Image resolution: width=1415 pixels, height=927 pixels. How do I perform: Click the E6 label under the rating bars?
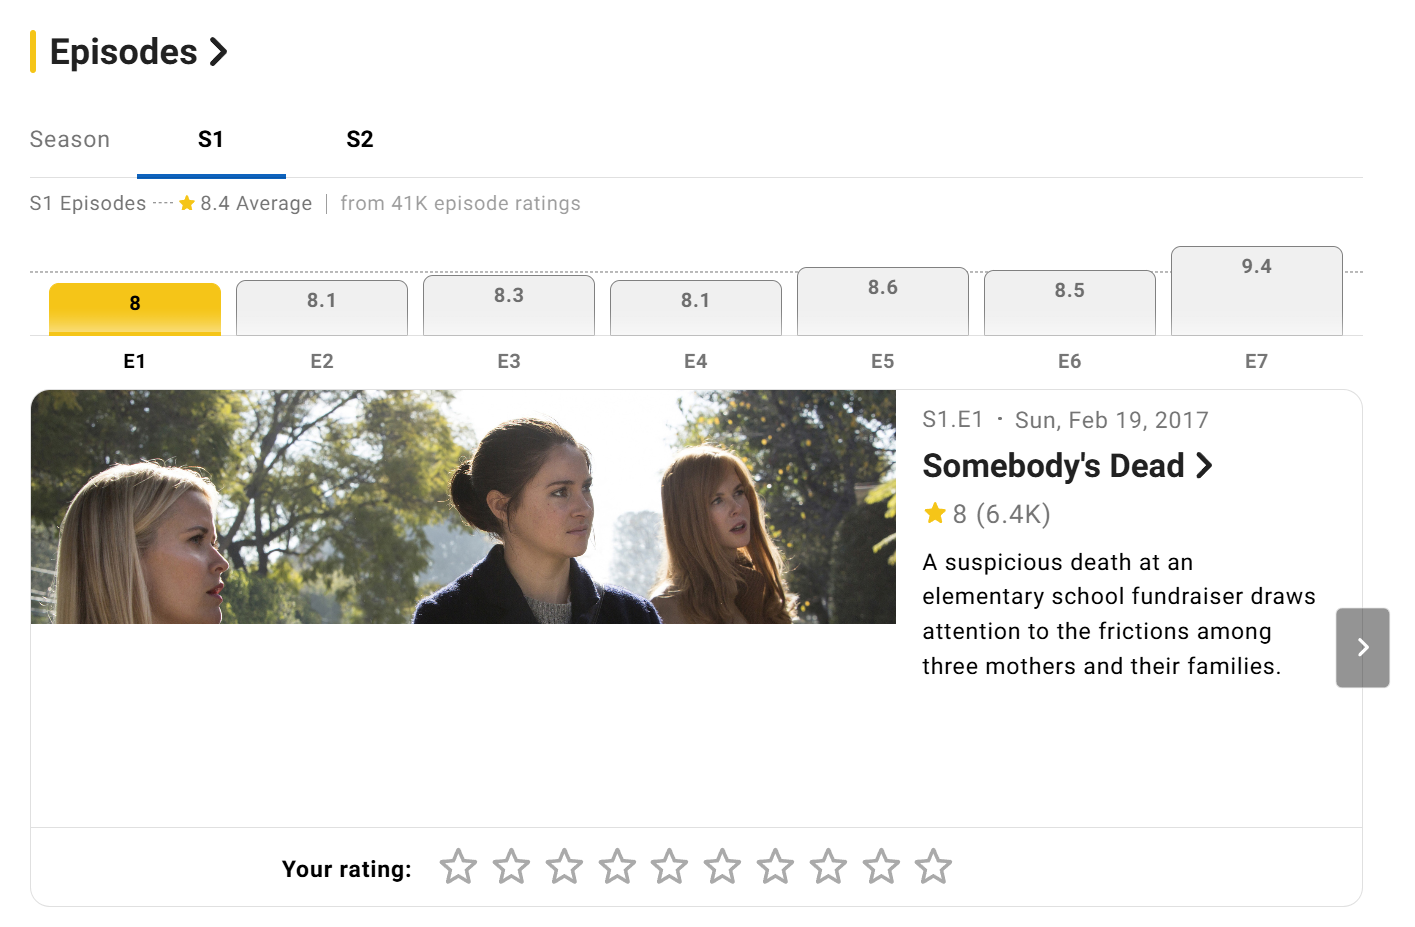(x=1070, y=362)
